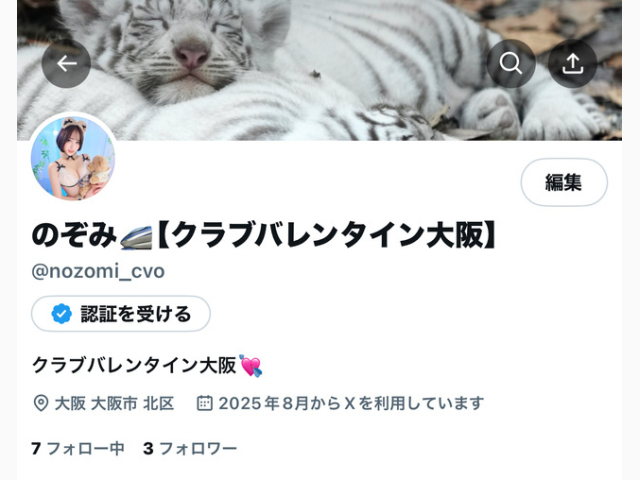Screen dimensions: 640x480
Task: Open the 7 フォロー中 following list
Action: point(78,449)
